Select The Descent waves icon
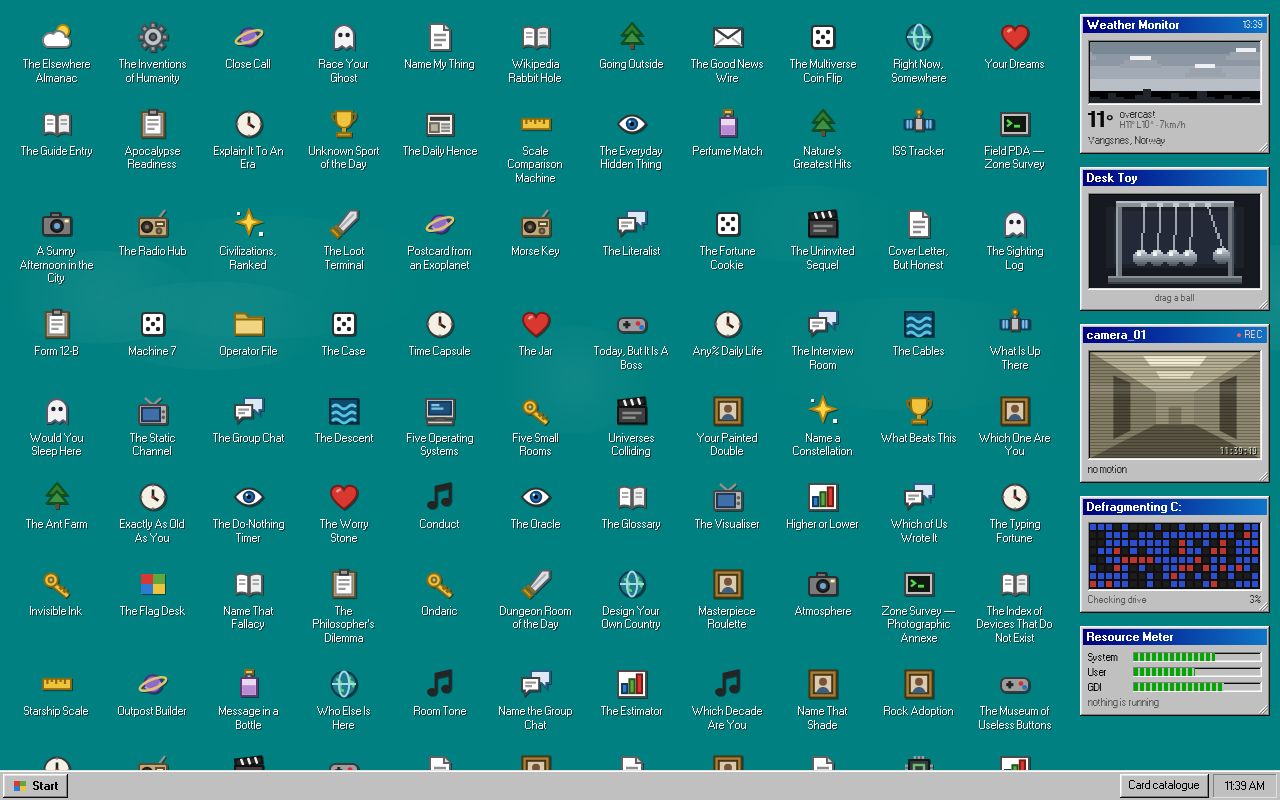The height and width of the screenshot is (800, 1280). click(344, 412)
